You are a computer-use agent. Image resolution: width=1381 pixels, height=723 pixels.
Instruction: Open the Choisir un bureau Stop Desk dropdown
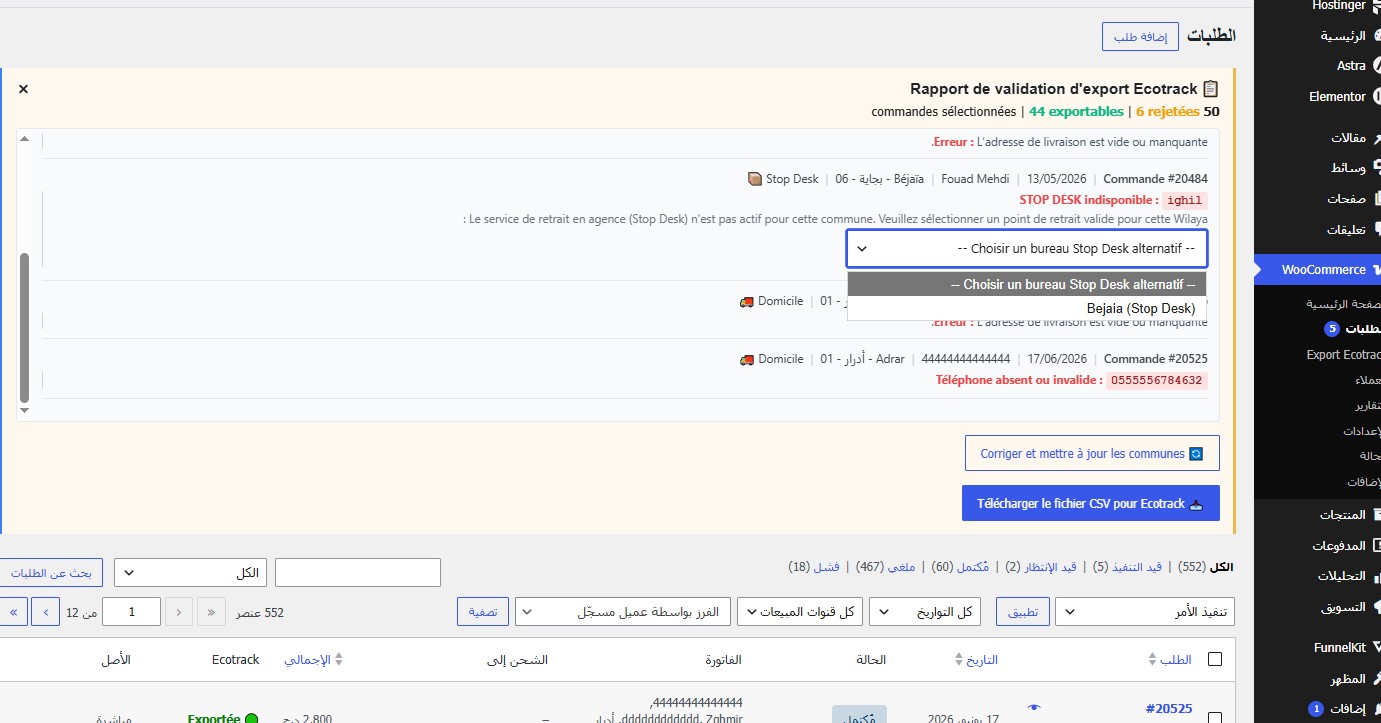tap(1027, 248)
